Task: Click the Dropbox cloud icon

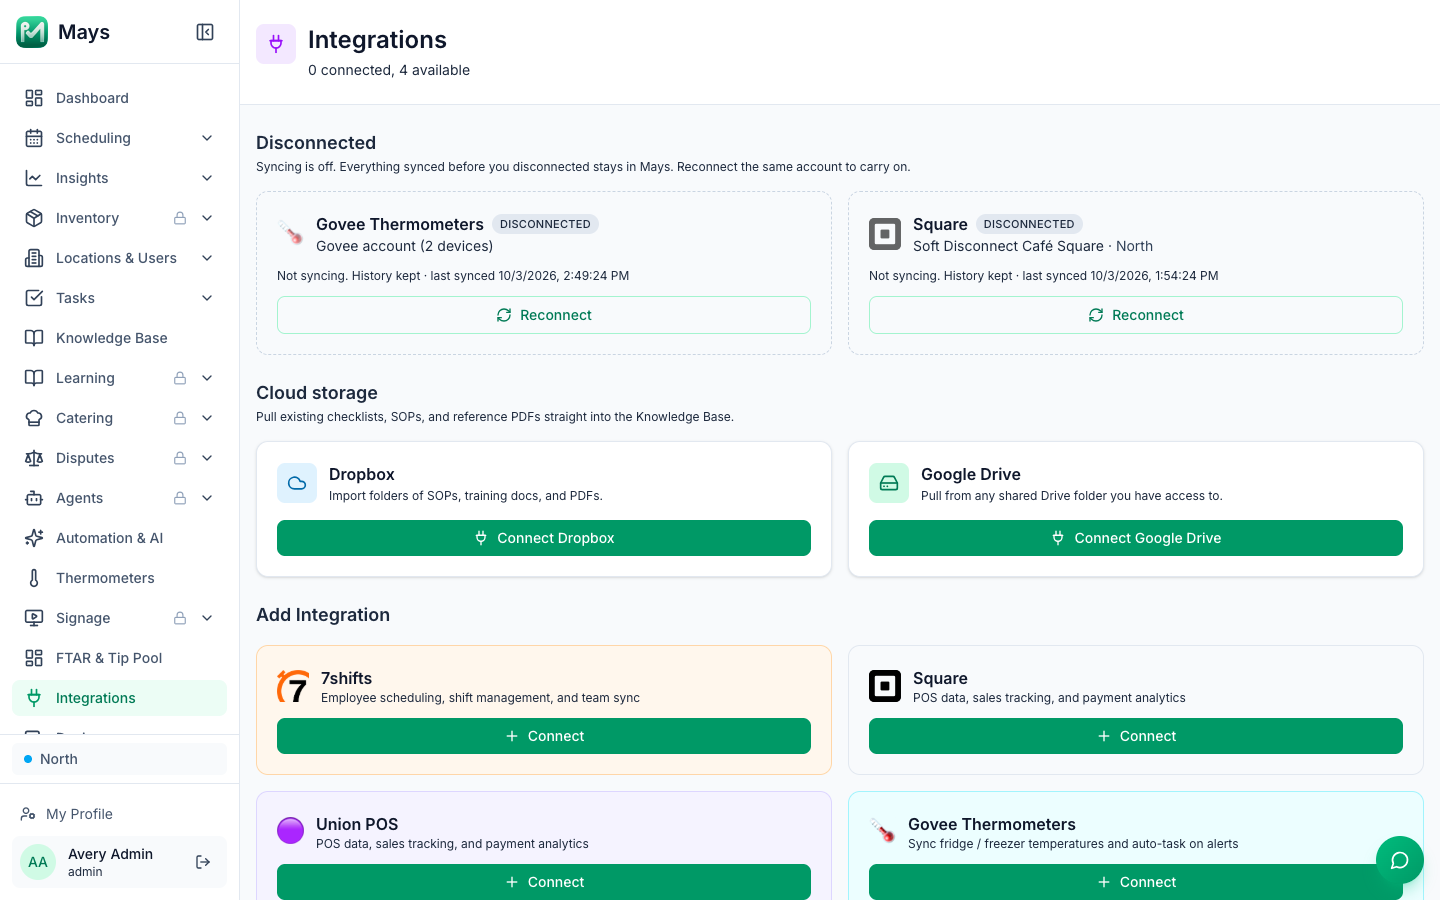Action: click(x=297, y=483)
